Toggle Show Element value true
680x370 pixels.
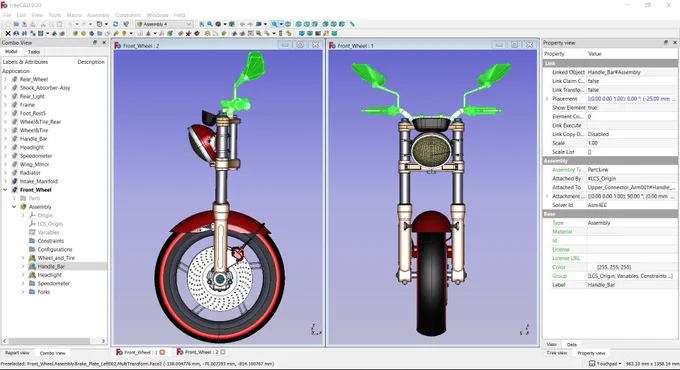pos(631,108)
